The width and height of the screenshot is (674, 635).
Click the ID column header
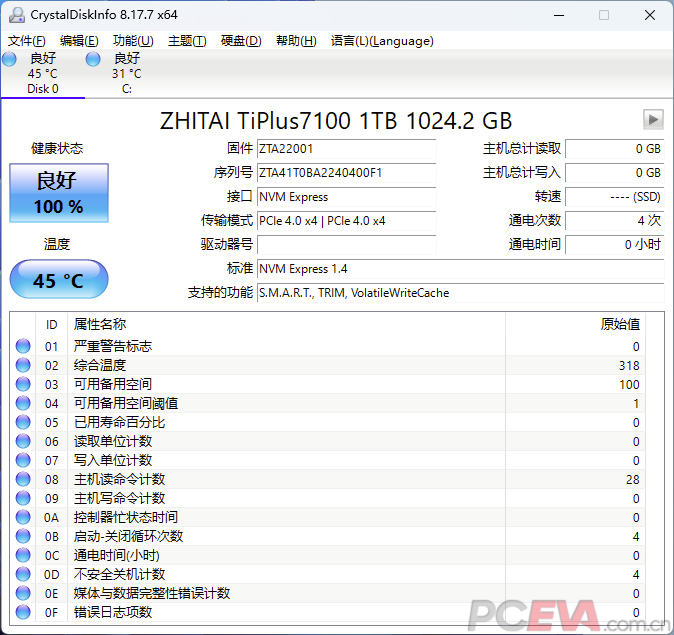coord(52,325)
